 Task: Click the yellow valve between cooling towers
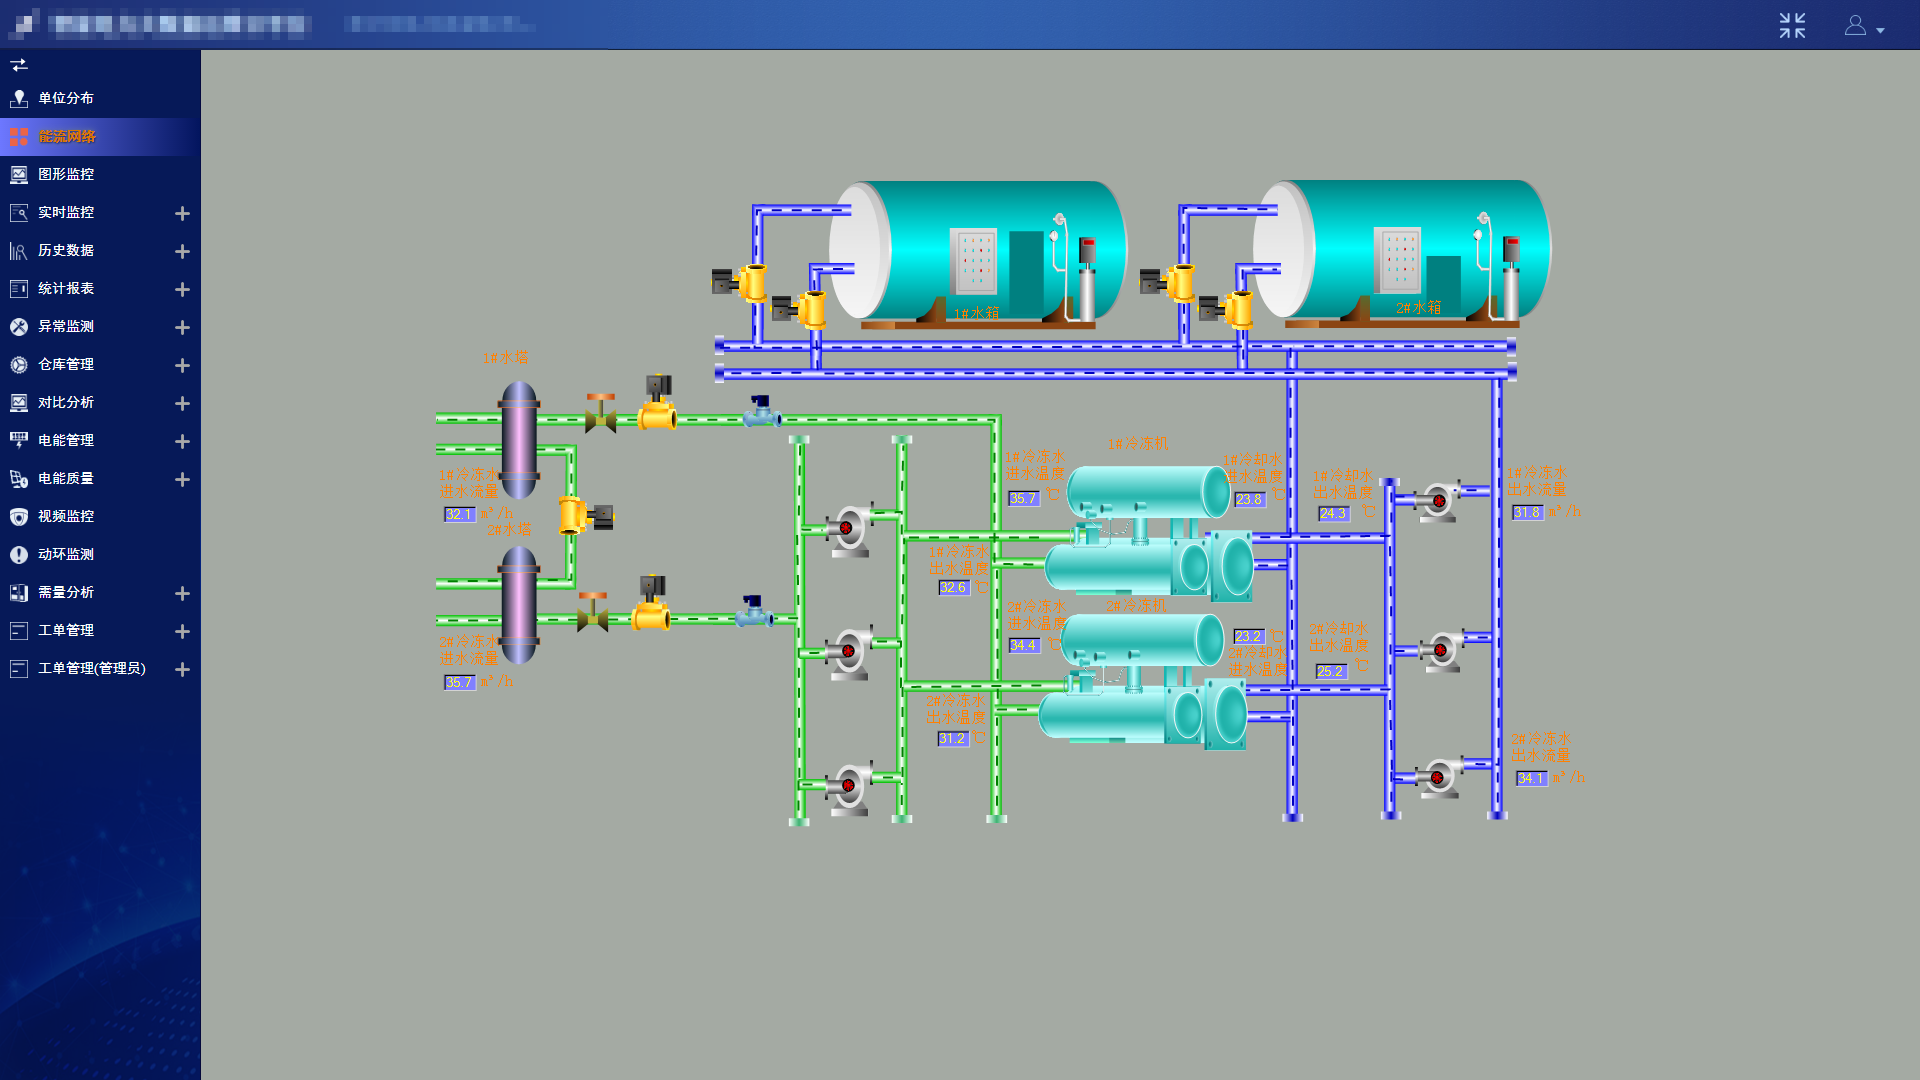[x=587, y=515]
